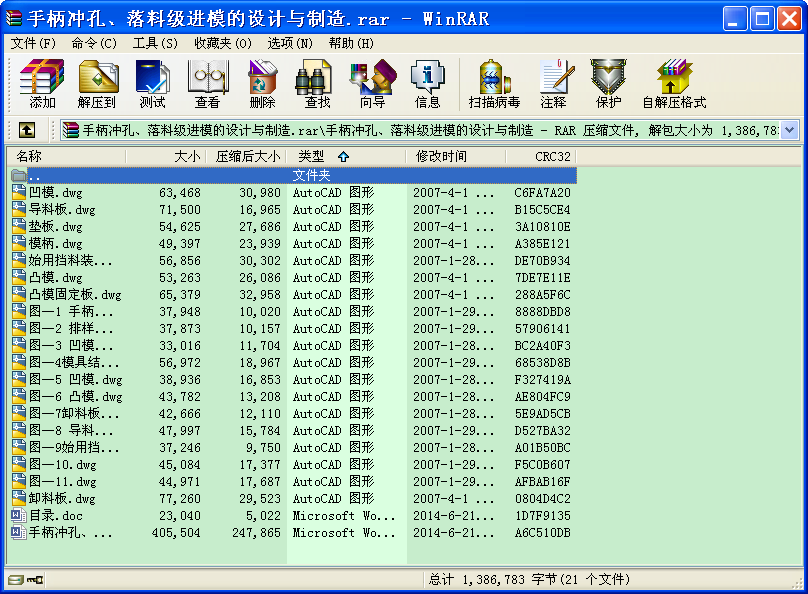Screen dimensions: 808x594
Task: Open the 帮助(H) menu
Action: (351, 43)
